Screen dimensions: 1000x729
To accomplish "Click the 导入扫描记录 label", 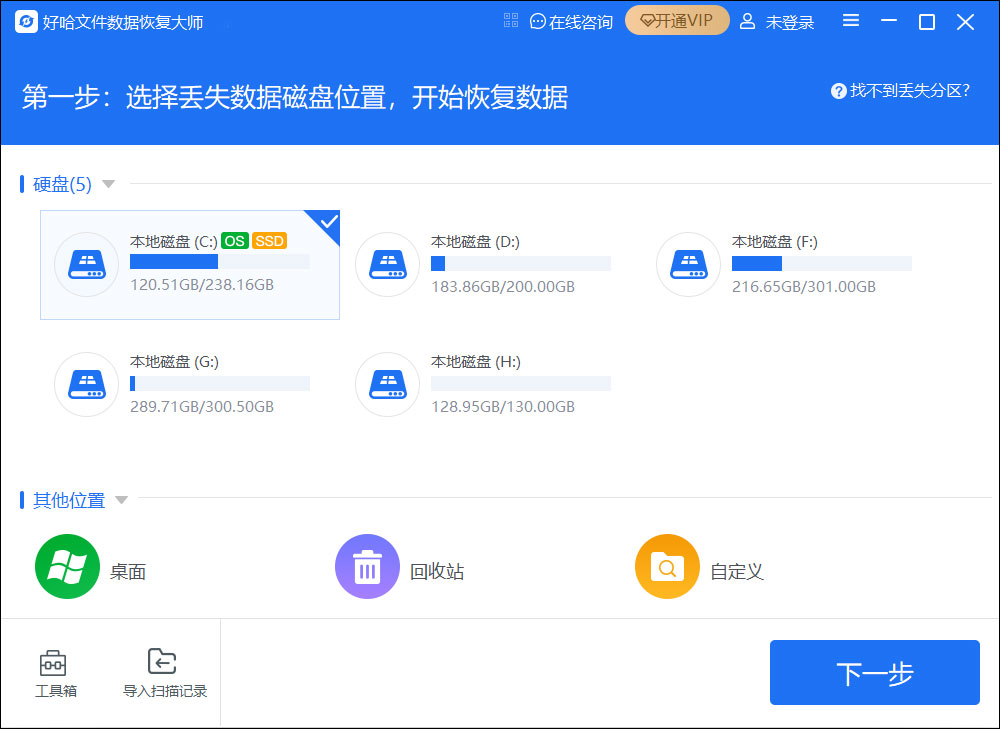I will [x=165, y=691].
